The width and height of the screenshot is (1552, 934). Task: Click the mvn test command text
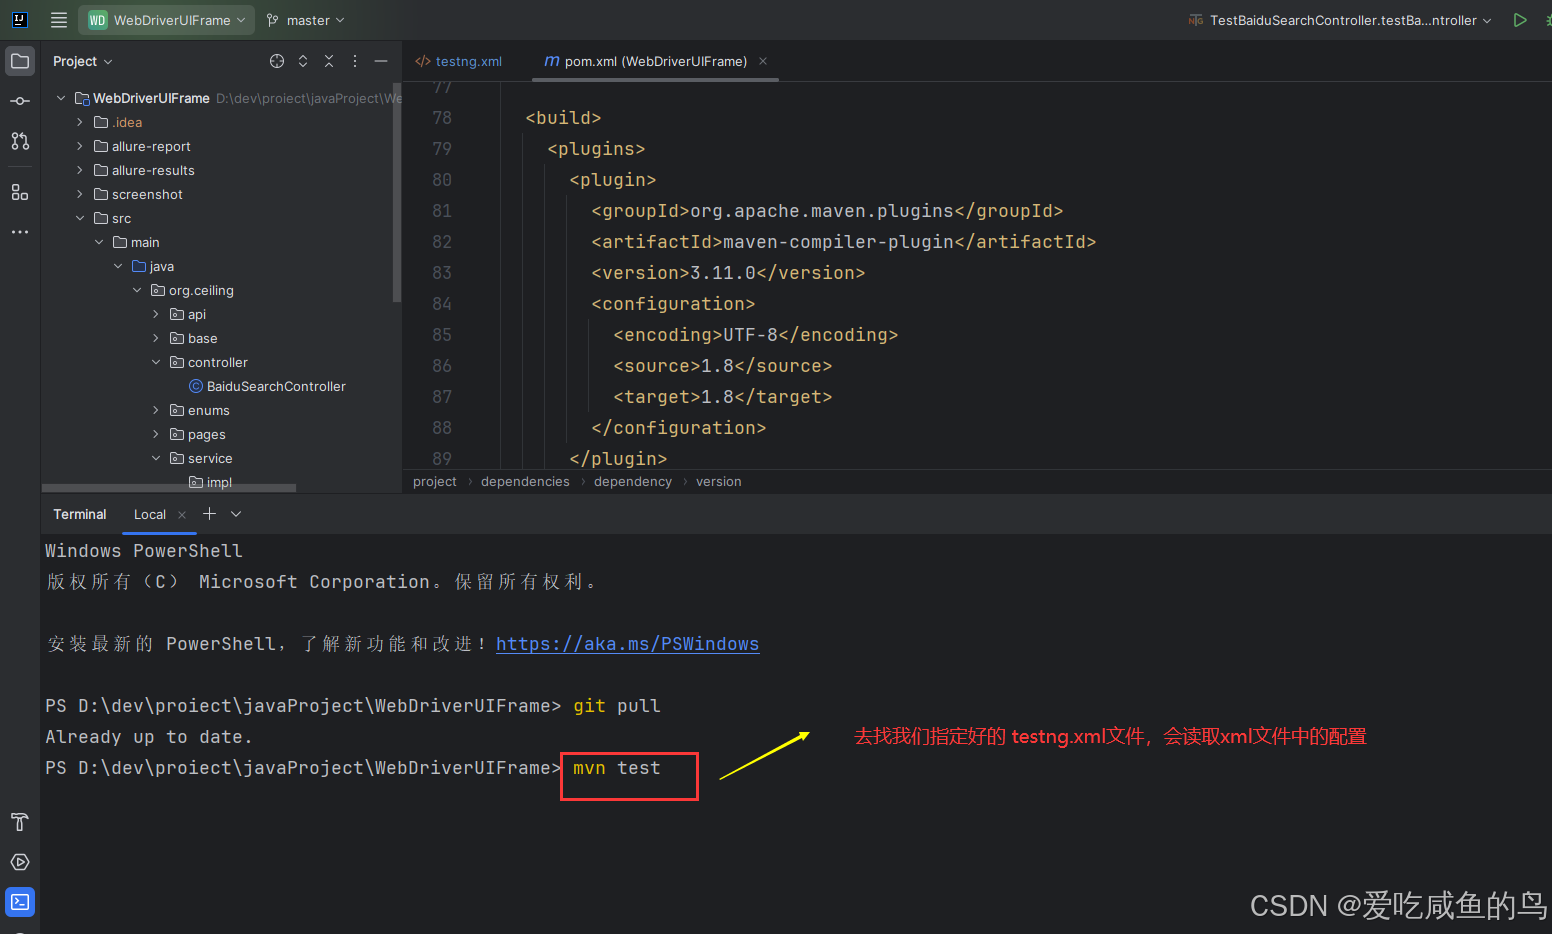617,768
